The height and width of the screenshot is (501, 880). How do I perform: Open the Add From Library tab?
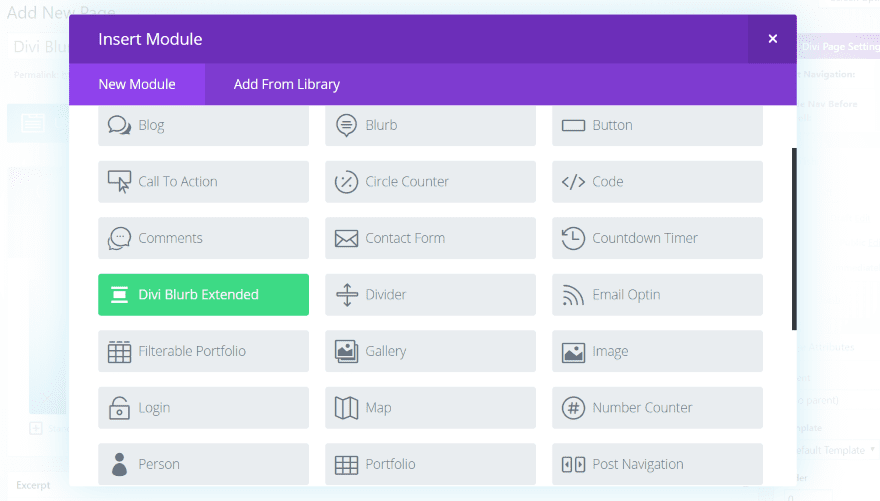point(287,84)
